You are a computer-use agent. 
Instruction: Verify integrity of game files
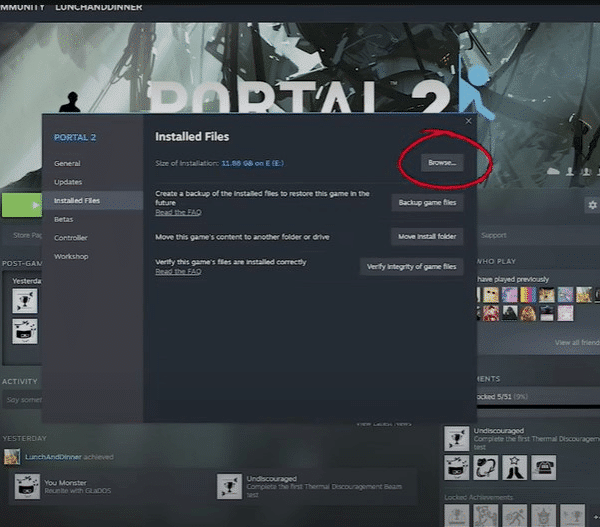[x=411, y=267]
